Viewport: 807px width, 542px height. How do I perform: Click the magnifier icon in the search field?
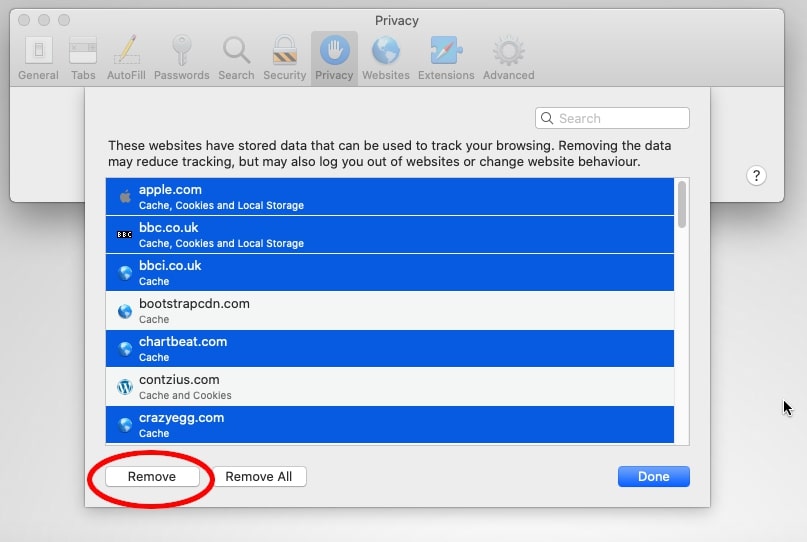pyautogui.click(x=547, y=118)
